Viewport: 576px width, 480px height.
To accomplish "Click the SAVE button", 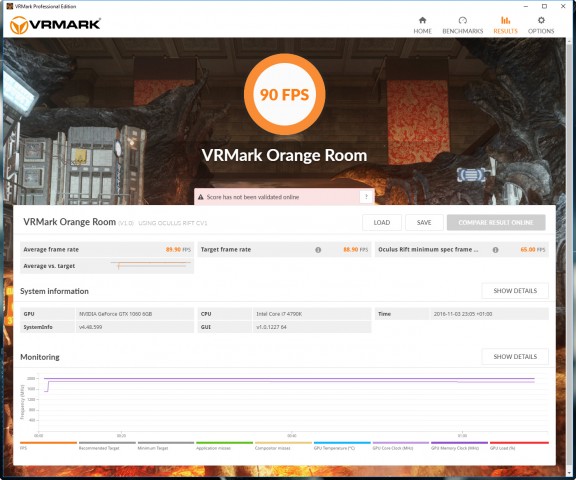I will 424,223.
